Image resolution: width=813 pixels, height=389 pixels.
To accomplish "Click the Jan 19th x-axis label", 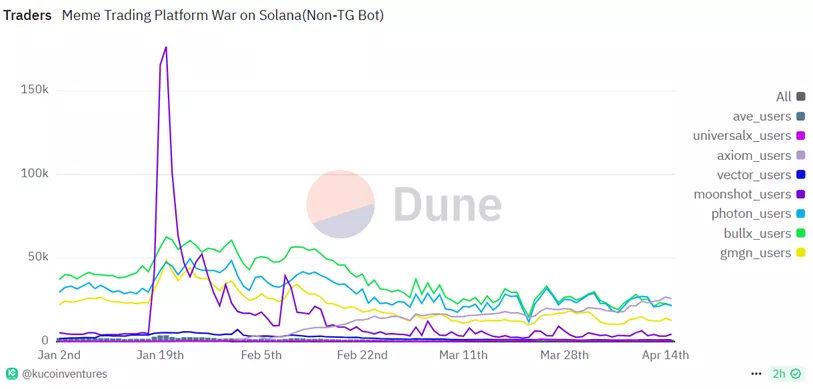I will coord(160,355).
